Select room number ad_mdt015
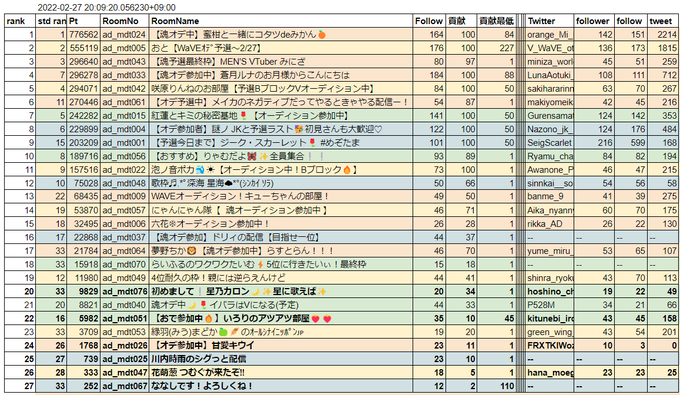The image size is (680, 395). [x=124, y=116]
